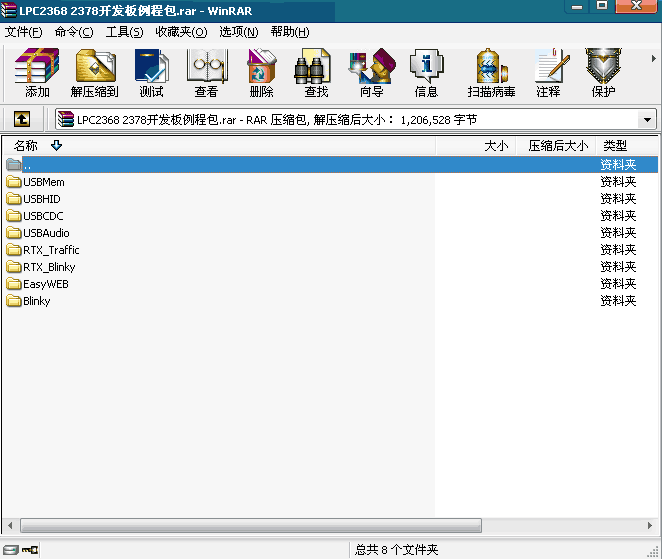Select the USBCDC folder name
662x559 pixels.
(43, 216)
